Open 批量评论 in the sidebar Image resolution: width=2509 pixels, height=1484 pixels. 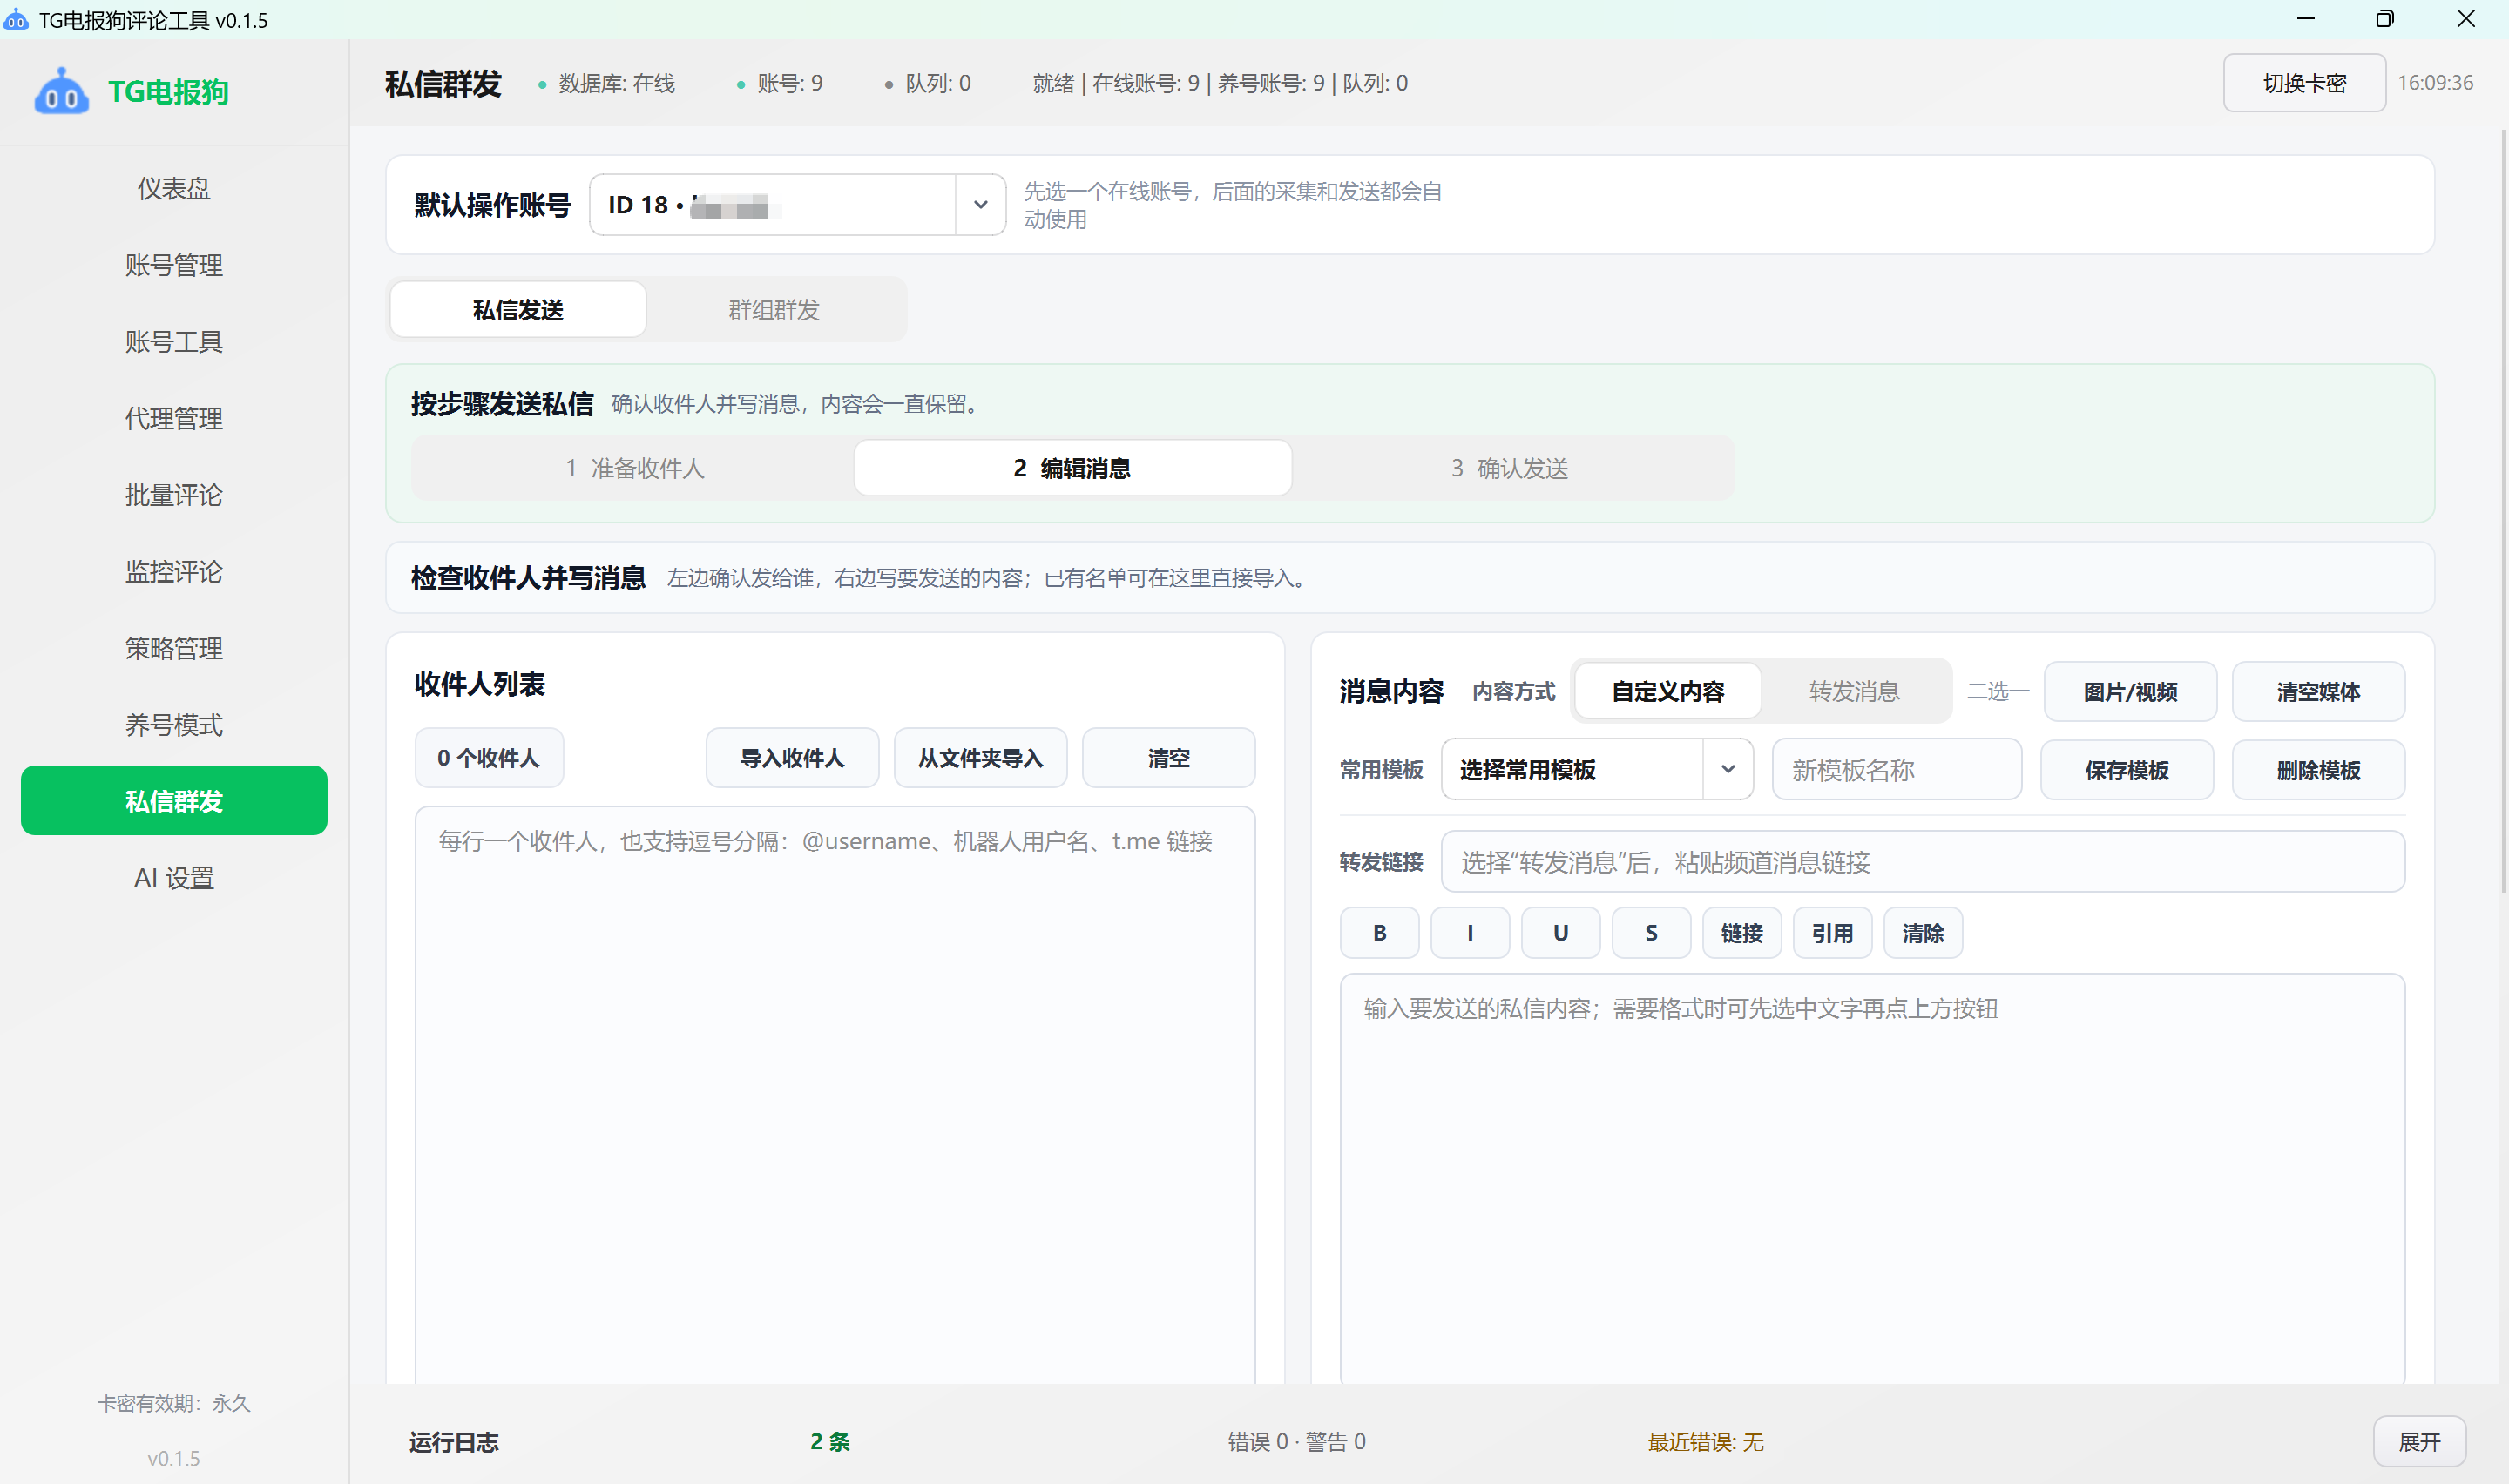pyautogui.click(x=174, y=495)
